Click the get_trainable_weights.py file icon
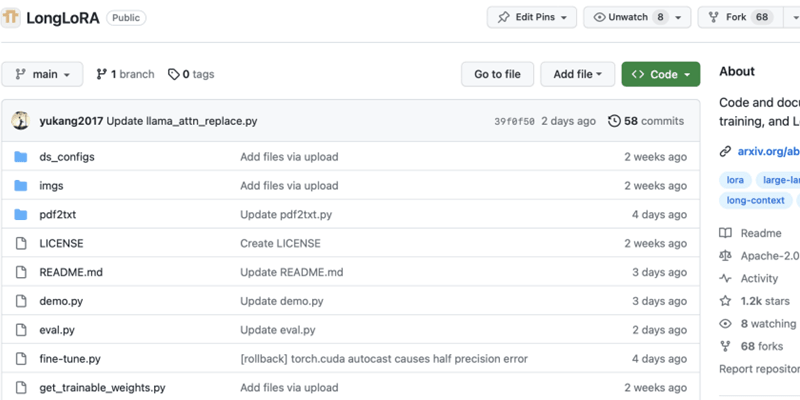800x400 pixels. click(20, 388)
